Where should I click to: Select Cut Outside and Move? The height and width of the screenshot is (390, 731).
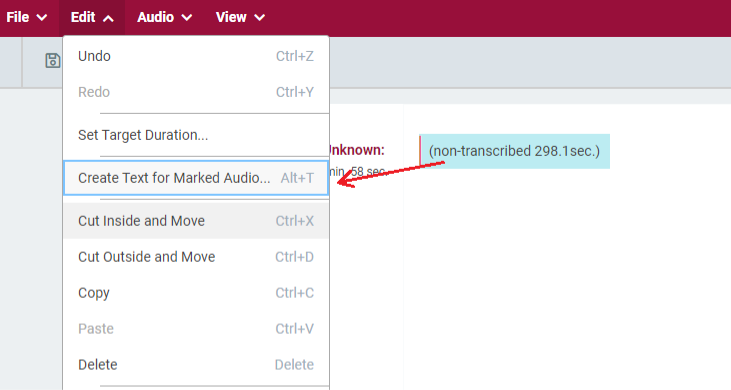click(196, 257)
